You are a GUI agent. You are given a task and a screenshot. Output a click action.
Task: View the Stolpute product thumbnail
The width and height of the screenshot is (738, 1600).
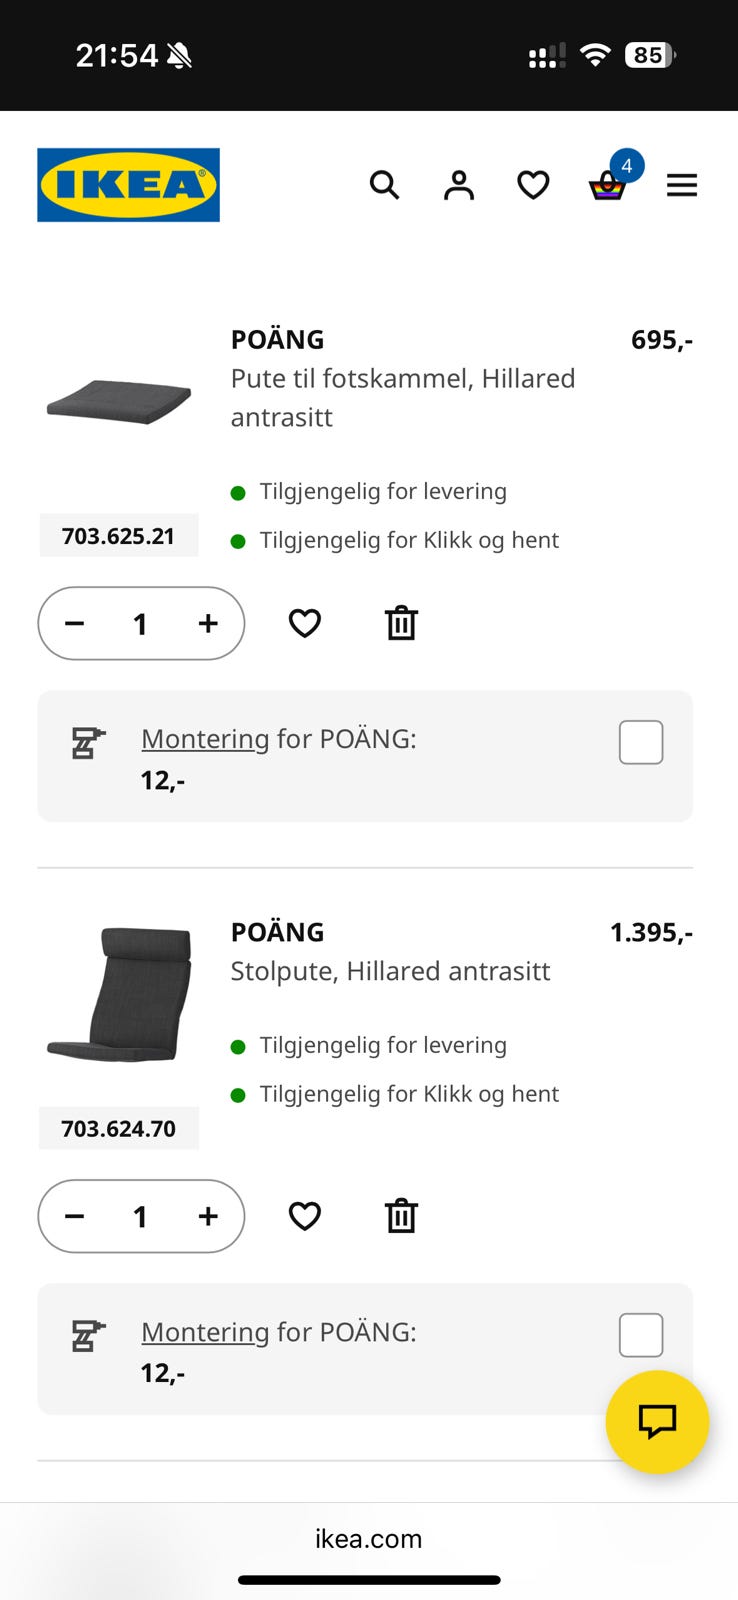click(x=119, y=995)
